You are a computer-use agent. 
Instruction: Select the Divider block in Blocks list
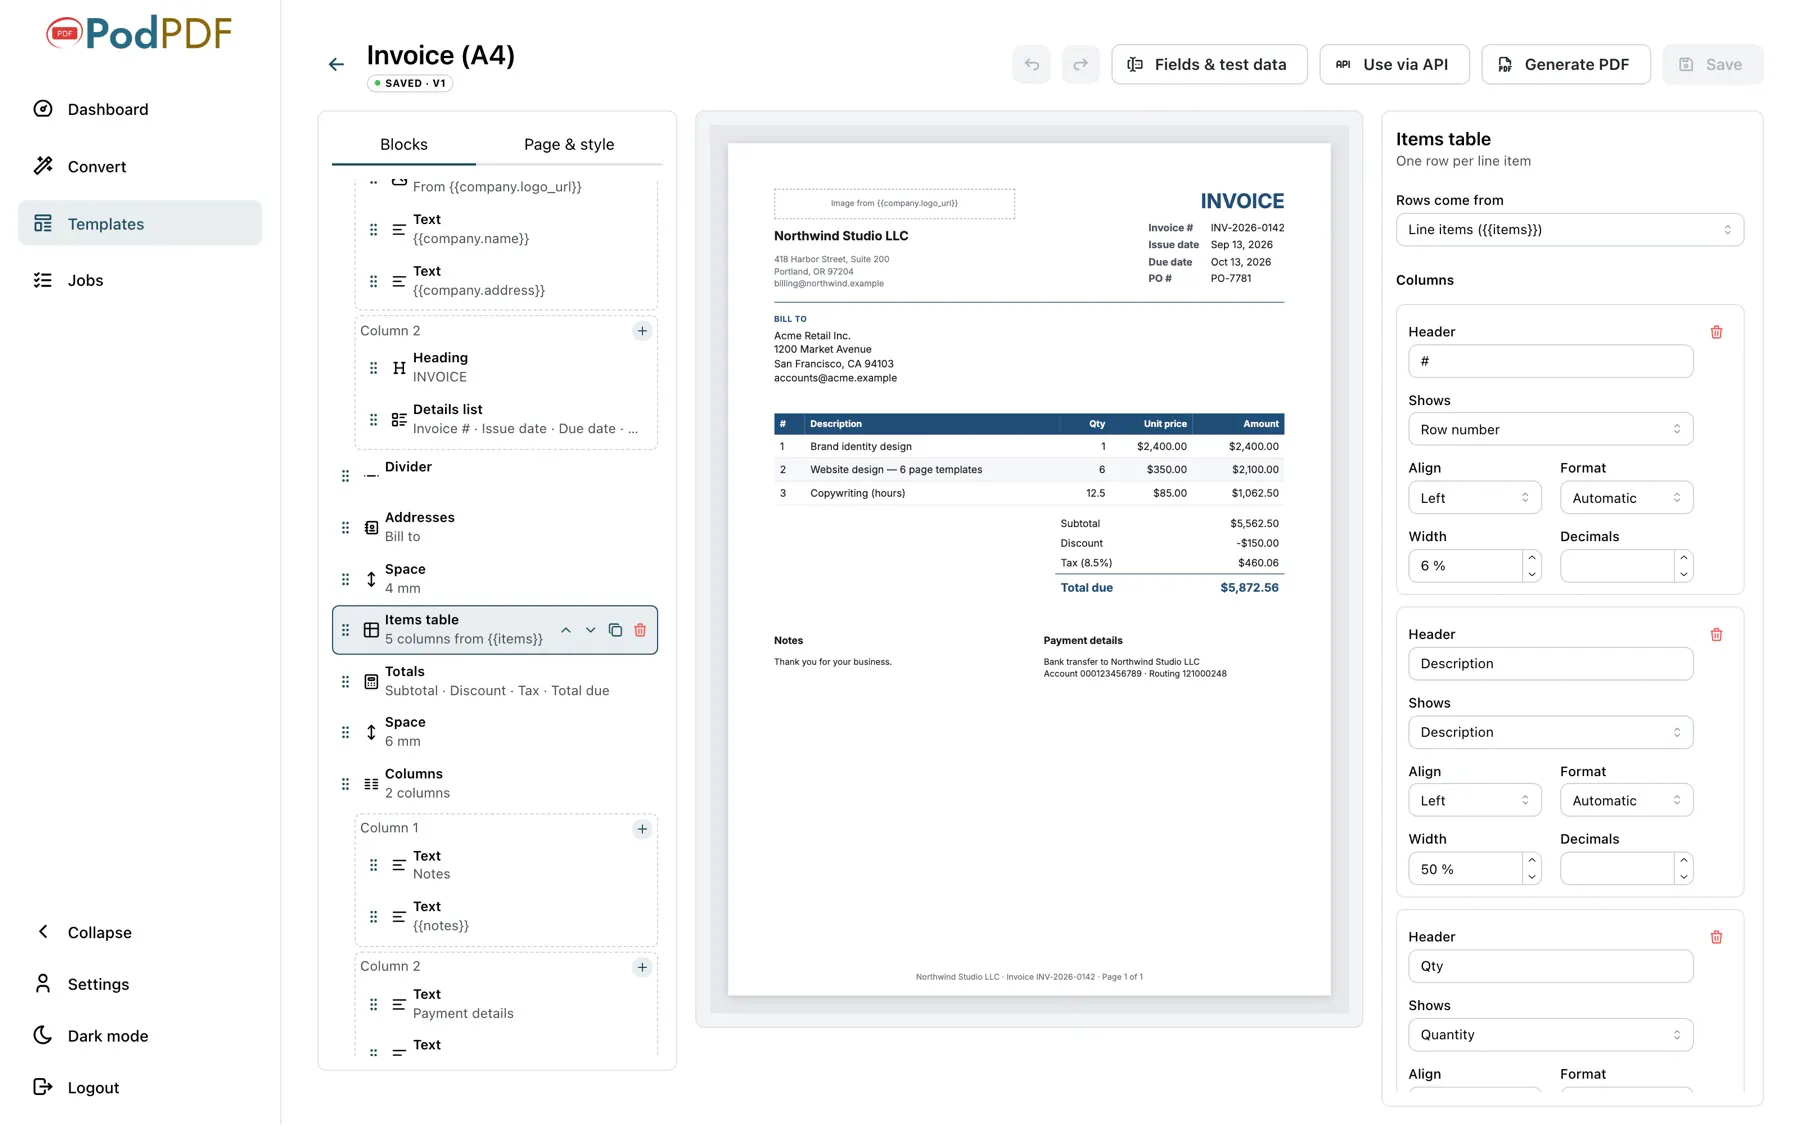coord(495,476)
